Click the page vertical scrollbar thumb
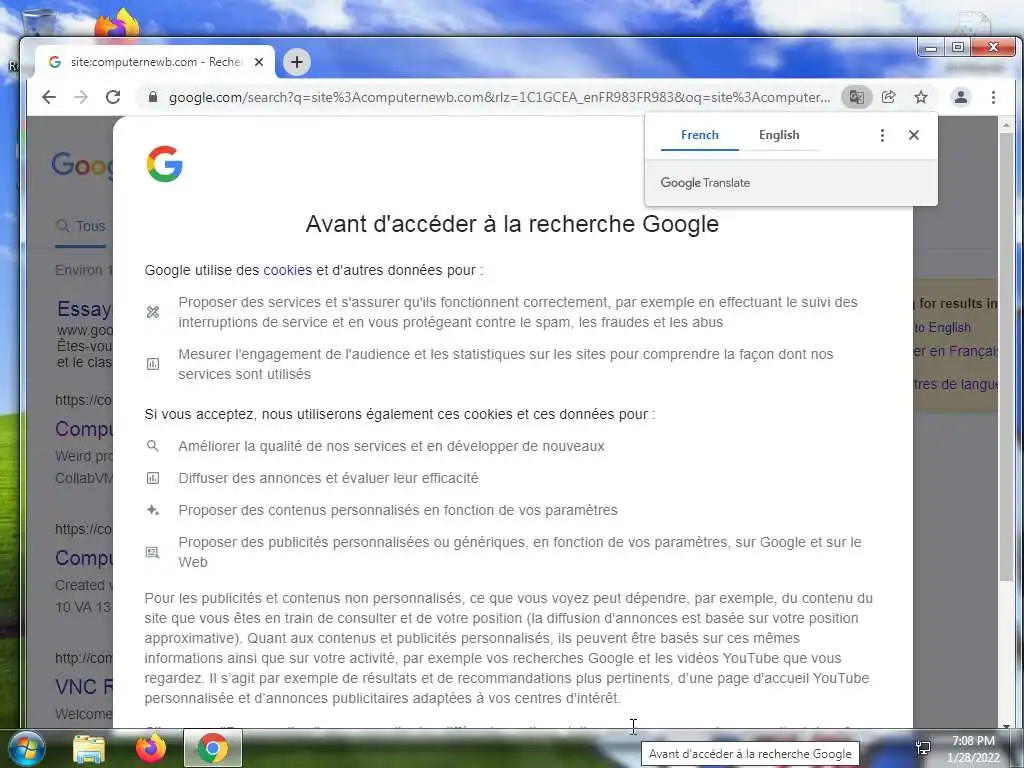Image resolution: width=1024 pixels, height=768 pixels. (x=1006, y=356)
